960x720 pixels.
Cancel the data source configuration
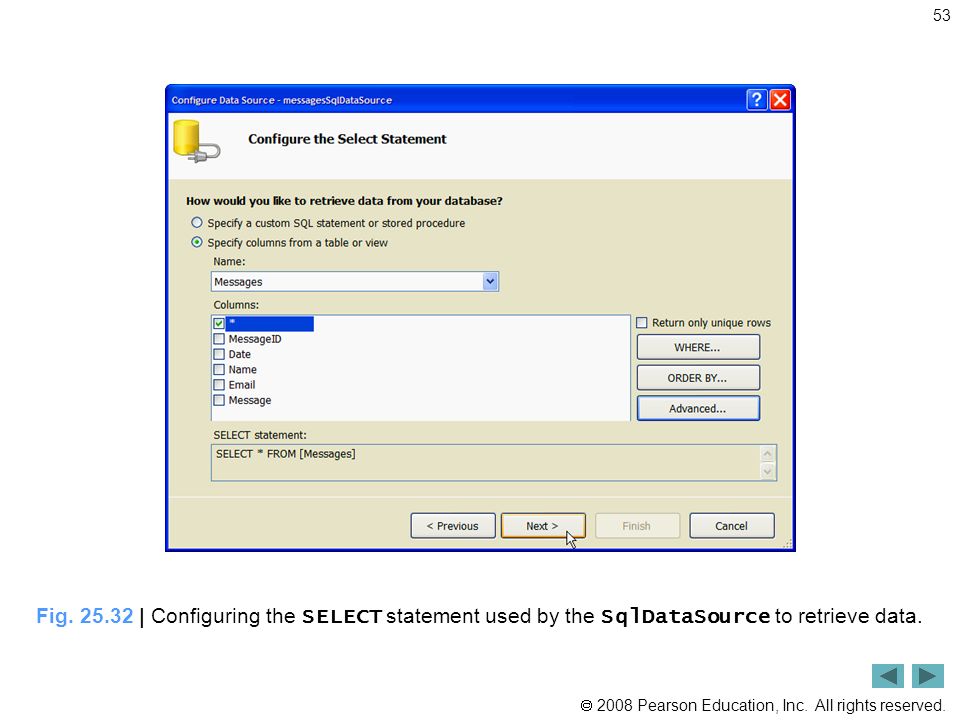732,526
